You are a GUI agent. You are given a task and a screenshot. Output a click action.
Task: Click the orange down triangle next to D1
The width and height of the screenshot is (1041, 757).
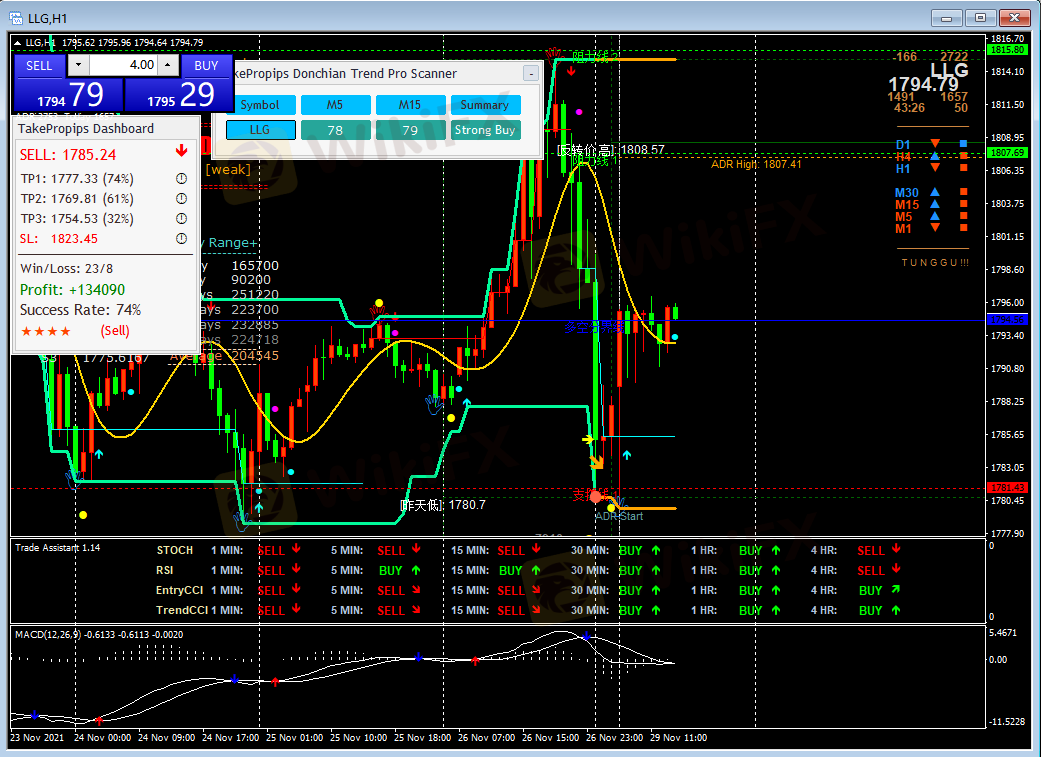point(934,145)
